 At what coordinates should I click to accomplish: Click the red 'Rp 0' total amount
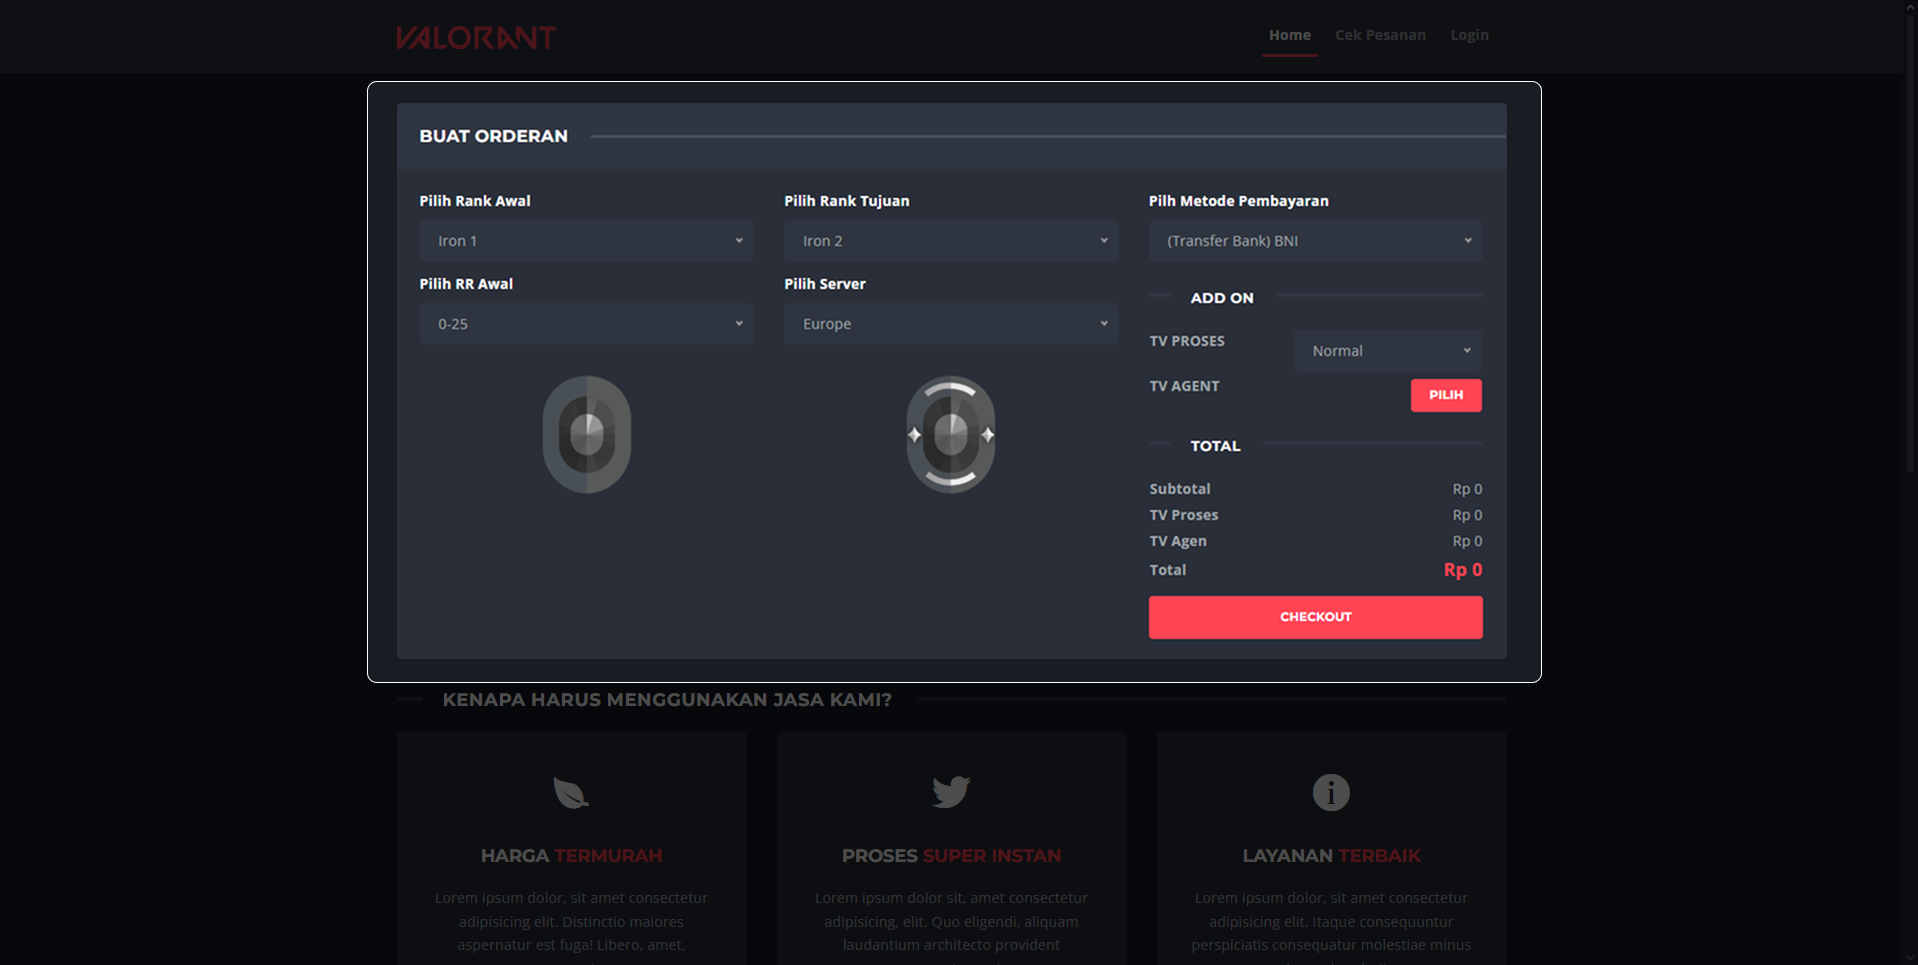(1462, 570)
